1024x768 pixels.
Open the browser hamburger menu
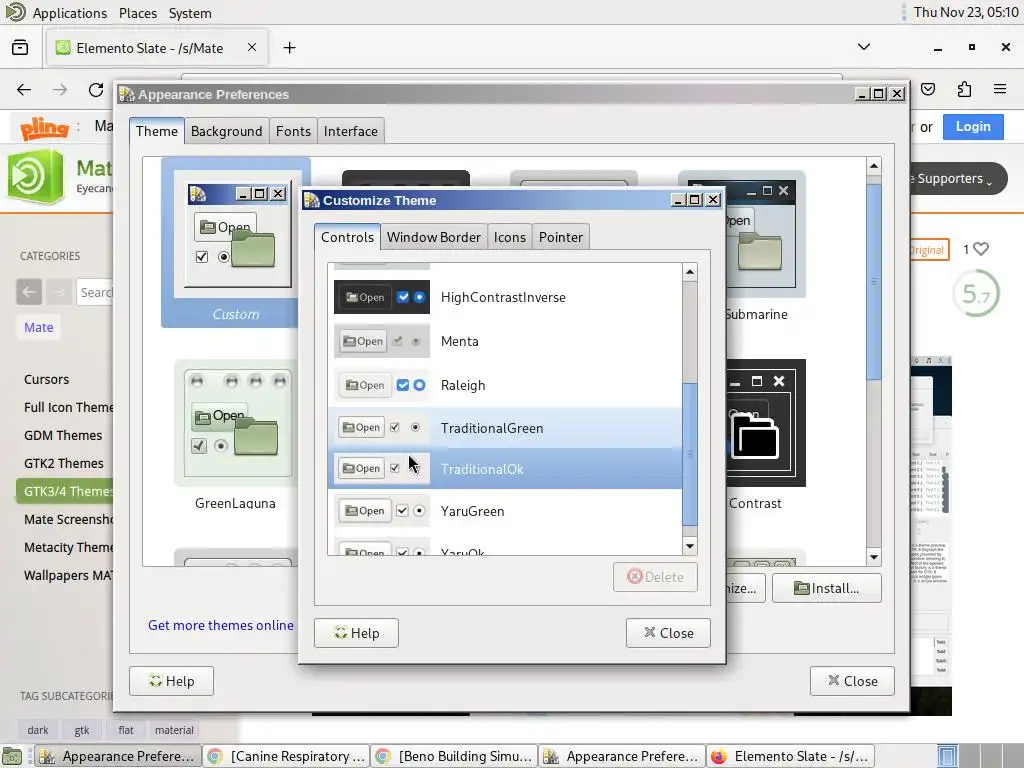1000,89
